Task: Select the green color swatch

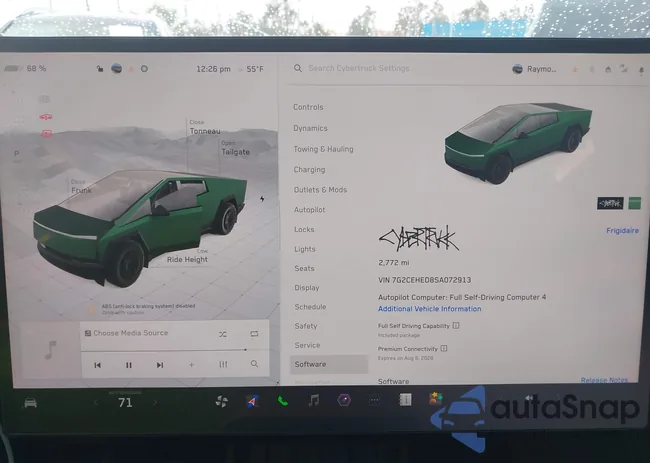Action: [635, 203]
